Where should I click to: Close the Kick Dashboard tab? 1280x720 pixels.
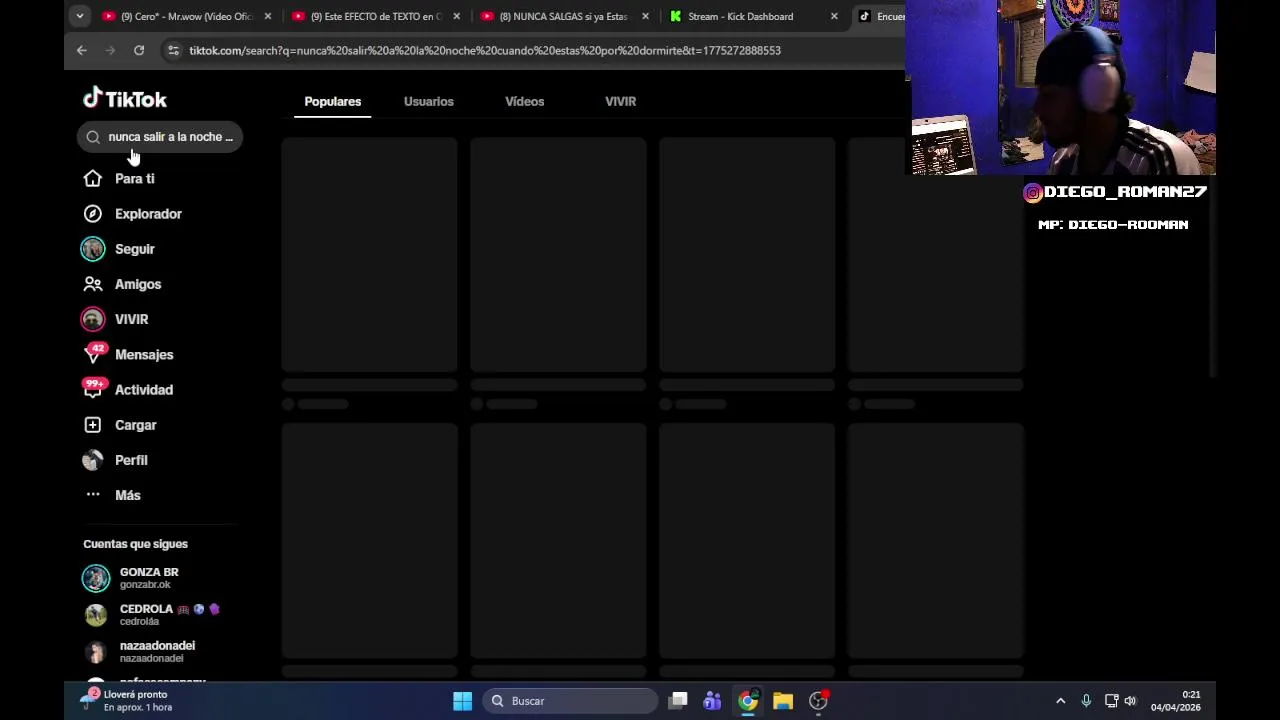point(834,16)
